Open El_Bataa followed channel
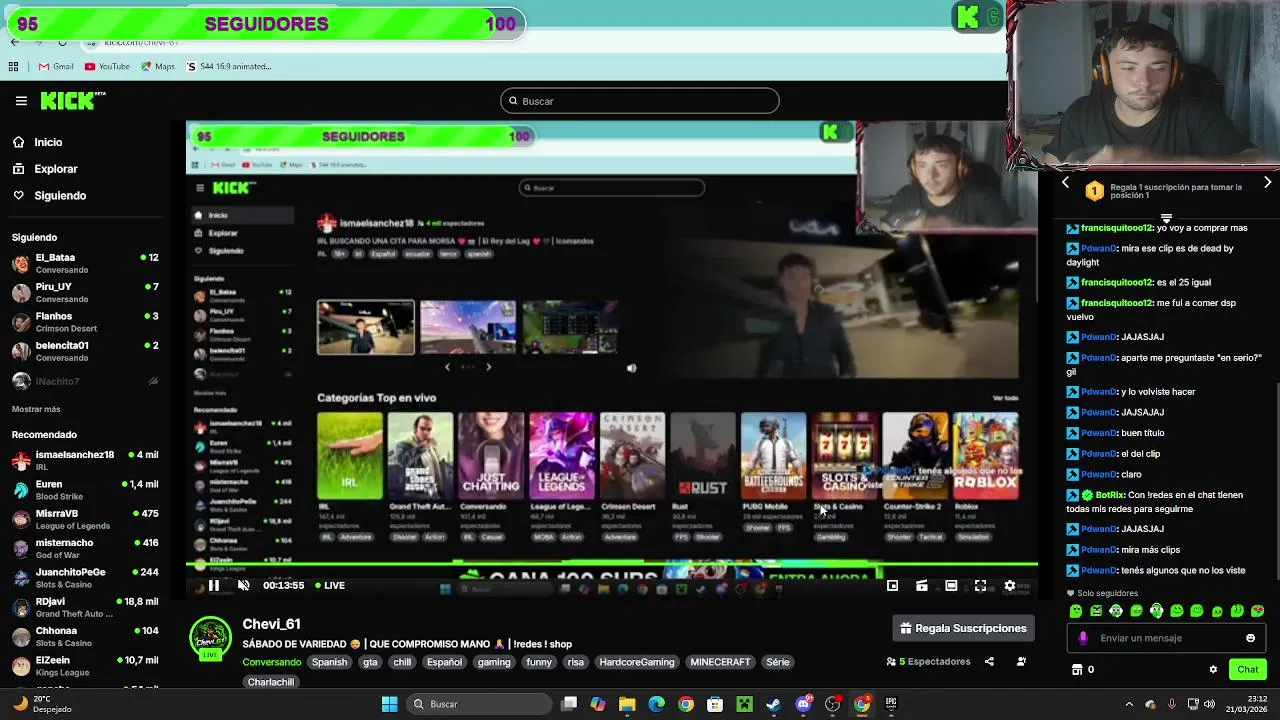1280x720 pixels. pyautogui.click(x=85, y=264)
